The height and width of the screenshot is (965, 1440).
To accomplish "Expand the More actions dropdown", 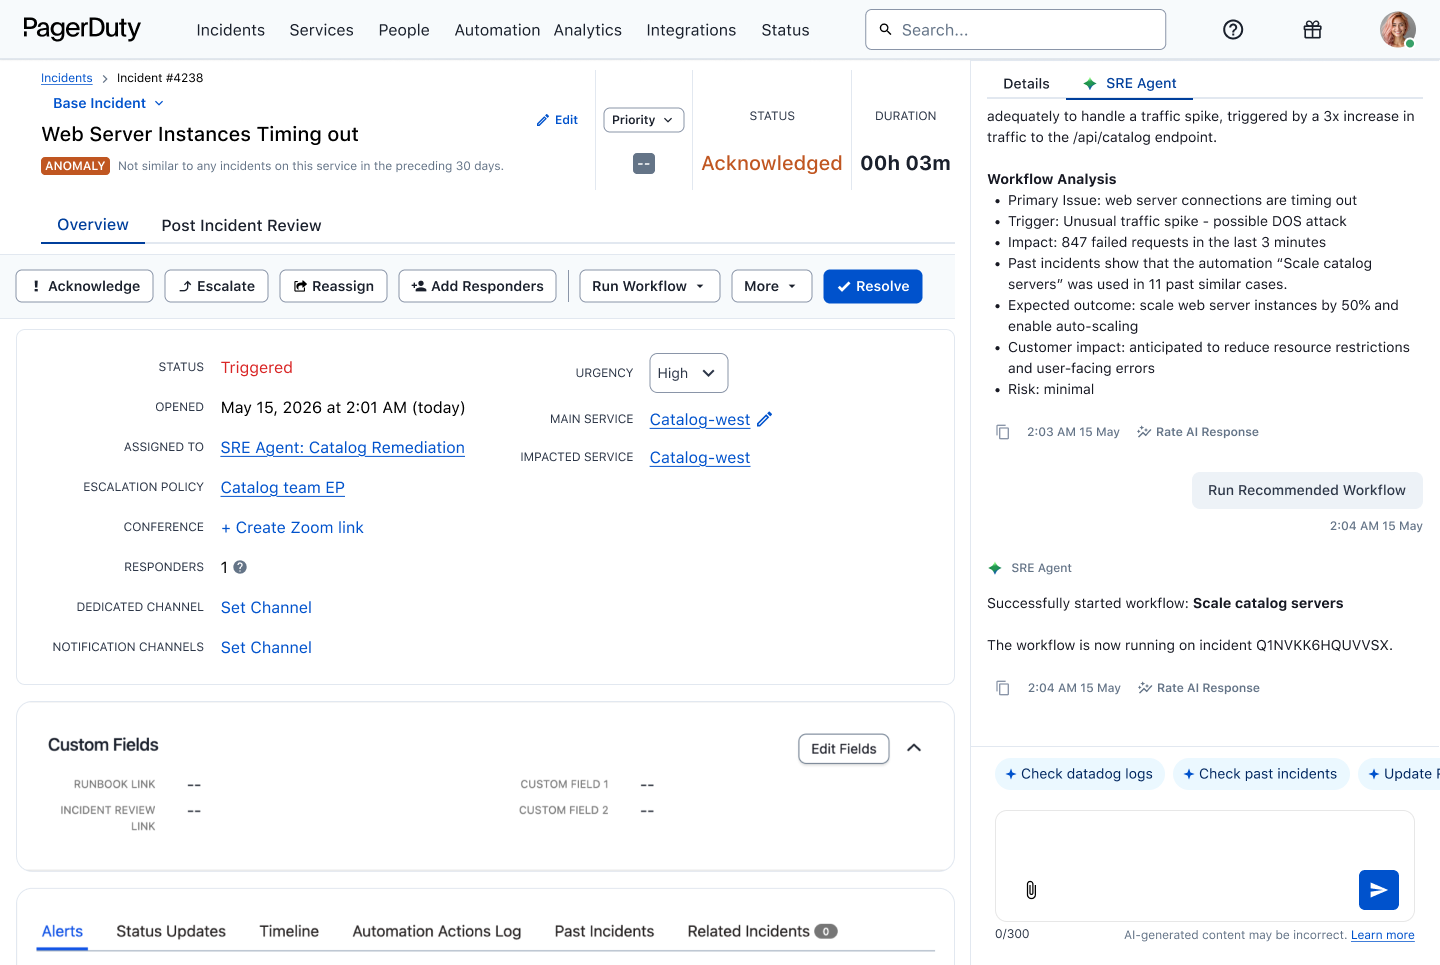I will tap(771, 286).
